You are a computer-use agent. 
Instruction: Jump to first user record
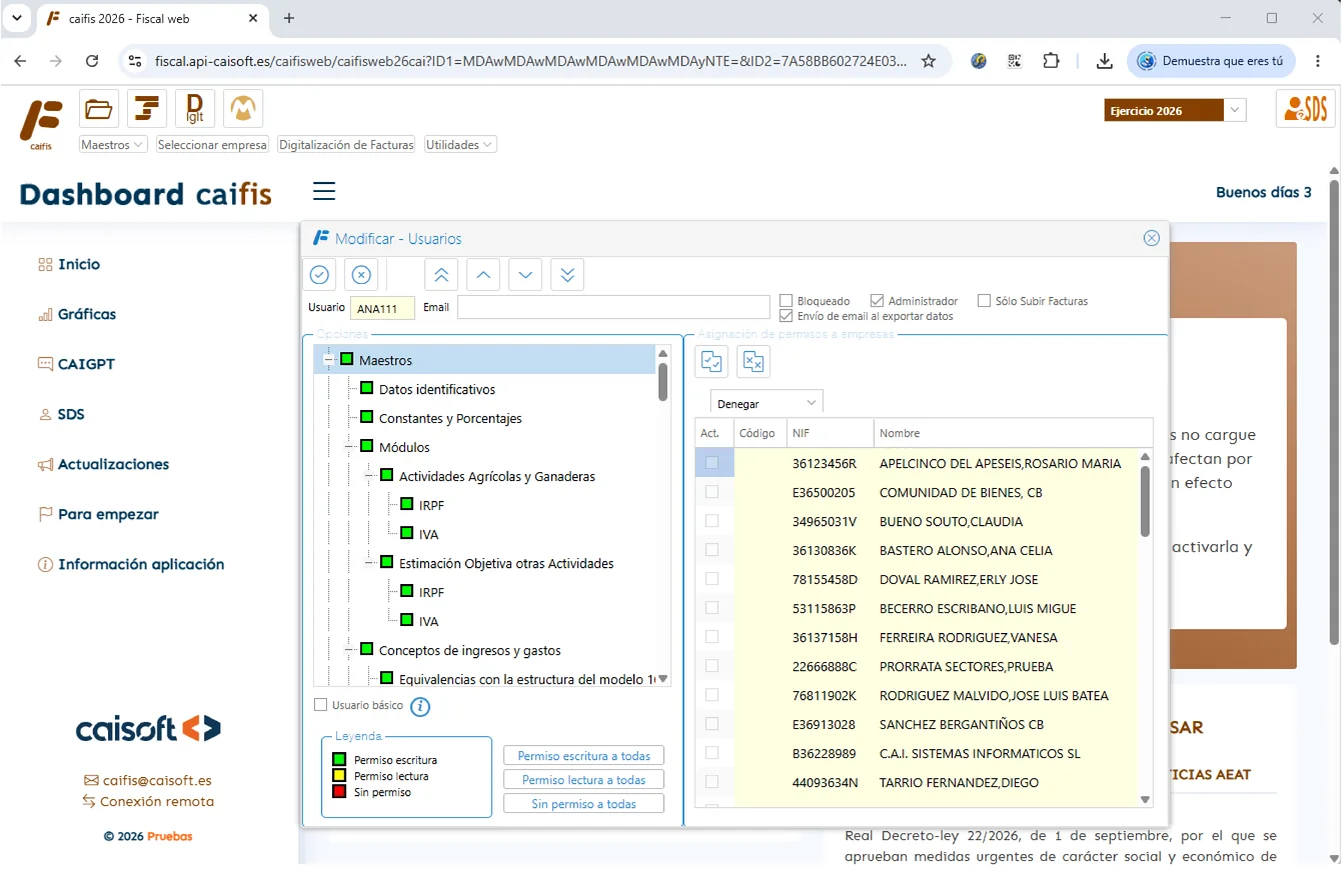441,274
